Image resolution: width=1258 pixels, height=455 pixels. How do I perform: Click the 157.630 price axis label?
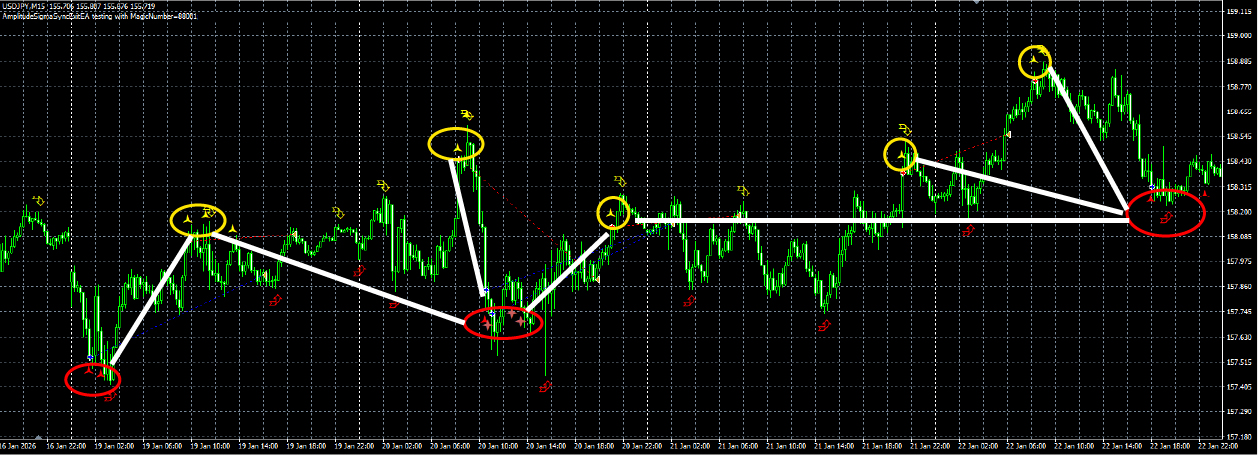[x=1239, y=338]
